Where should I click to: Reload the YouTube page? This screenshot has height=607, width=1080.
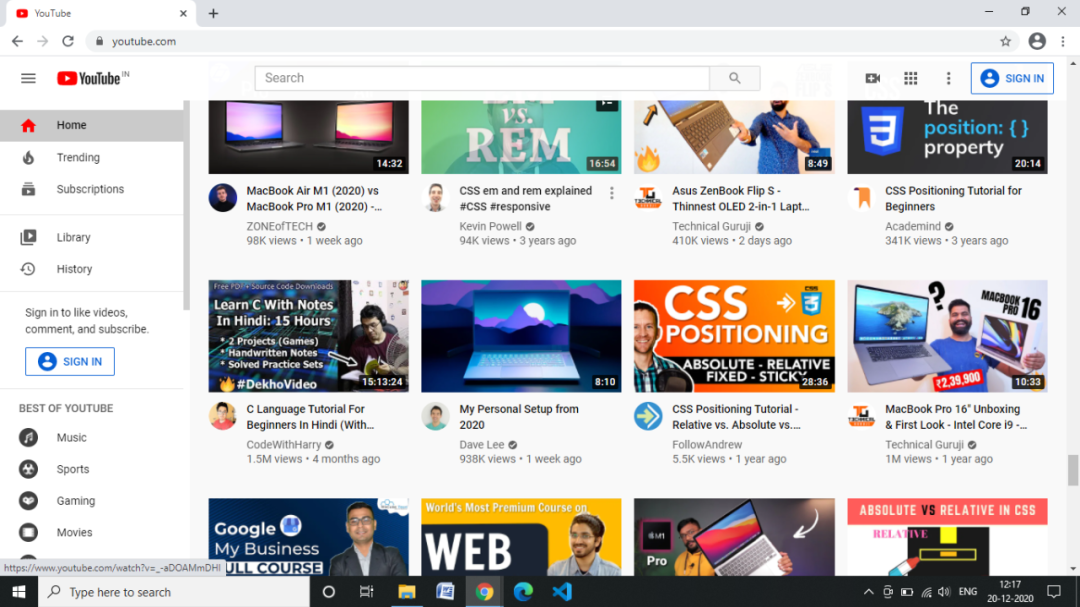(x=68, y=41)
